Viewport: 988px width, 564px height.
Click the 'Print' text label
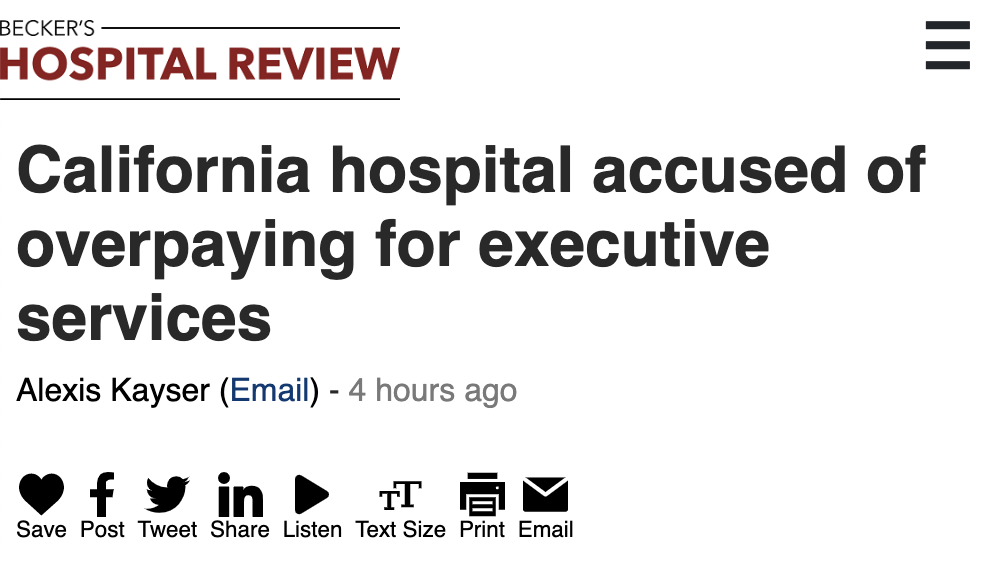482,529
